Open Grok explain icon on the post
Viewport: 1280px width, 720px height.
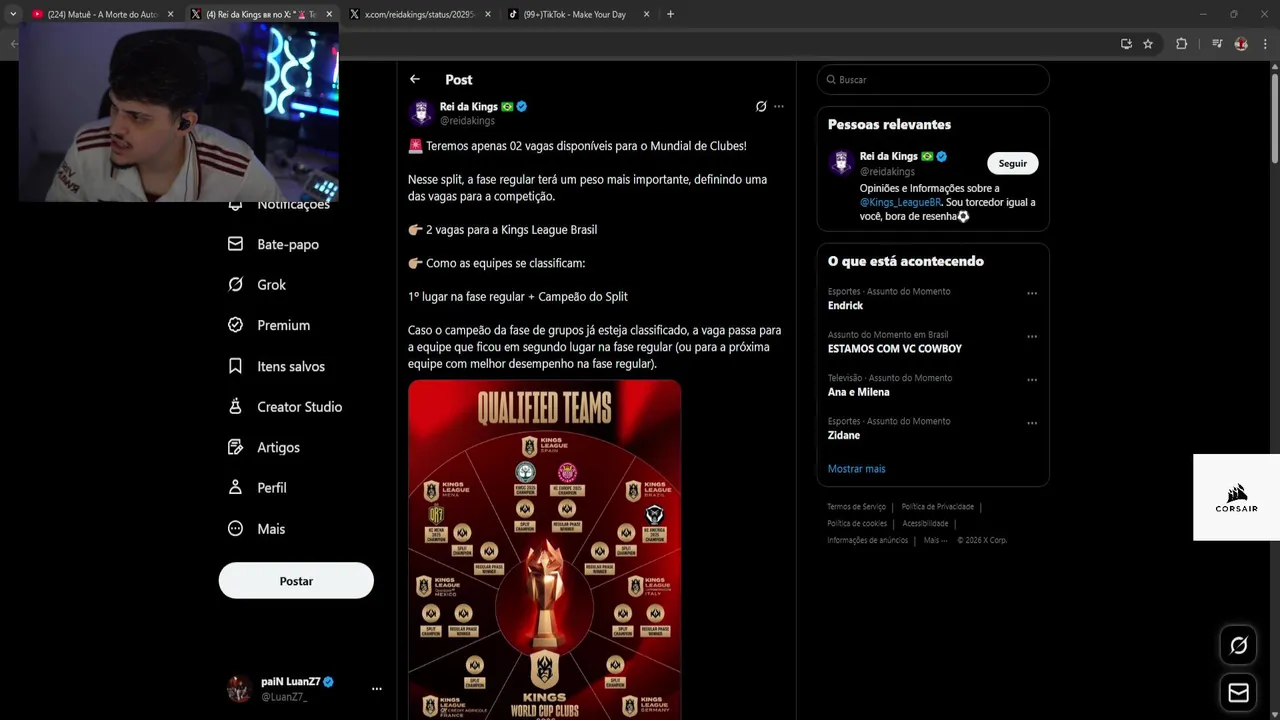click(761, 106)
